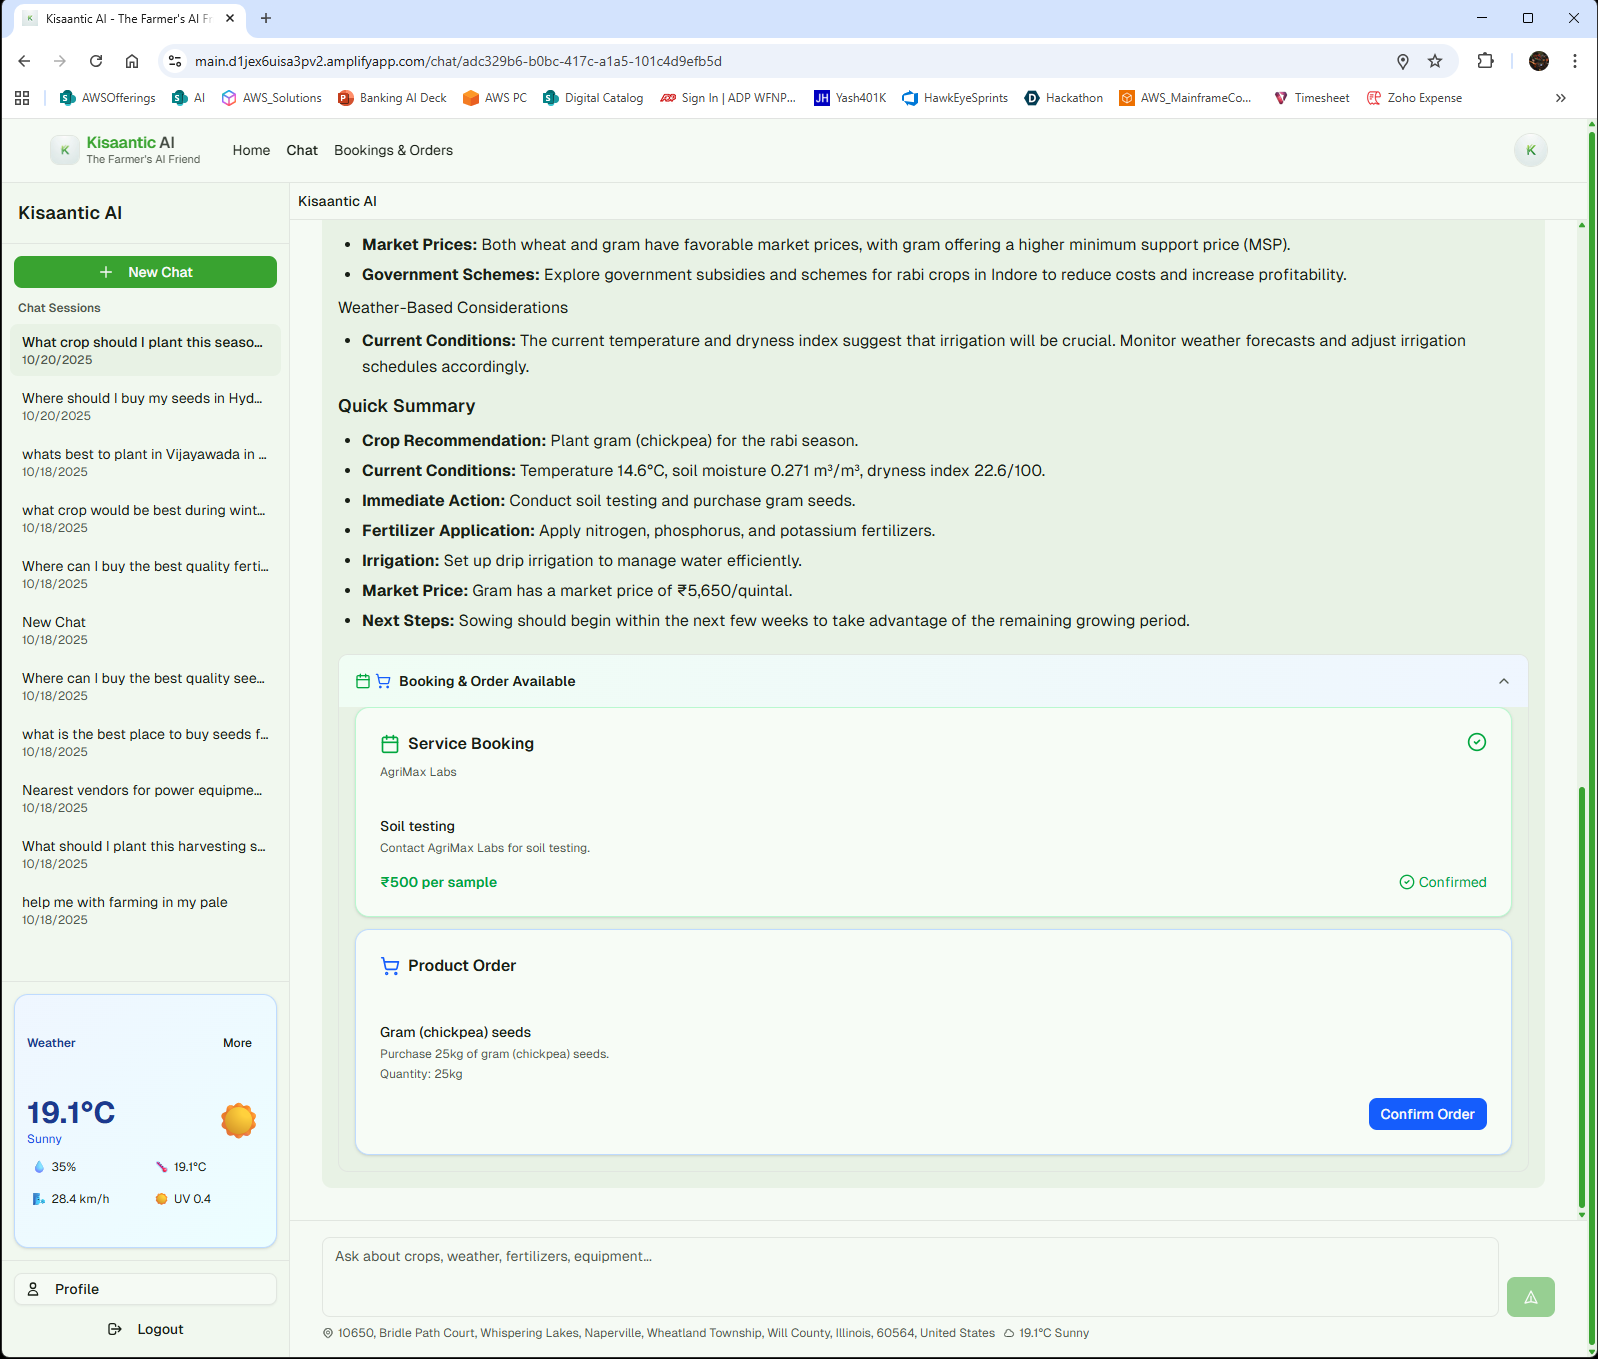This screenshot has height=1359, width=1598.
Task: Click the UV index icon
Action: click(161, 1199)
